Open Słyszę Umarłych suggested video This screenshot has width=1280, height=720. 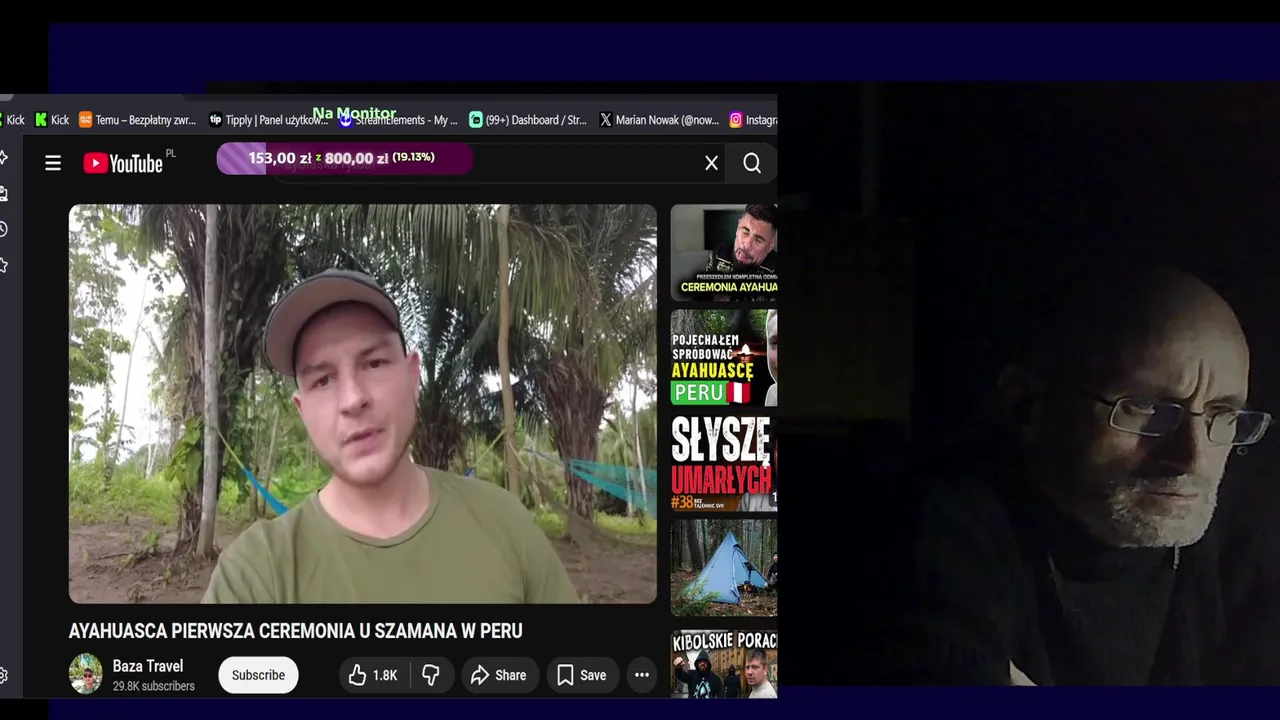click(x=724, y=463)
